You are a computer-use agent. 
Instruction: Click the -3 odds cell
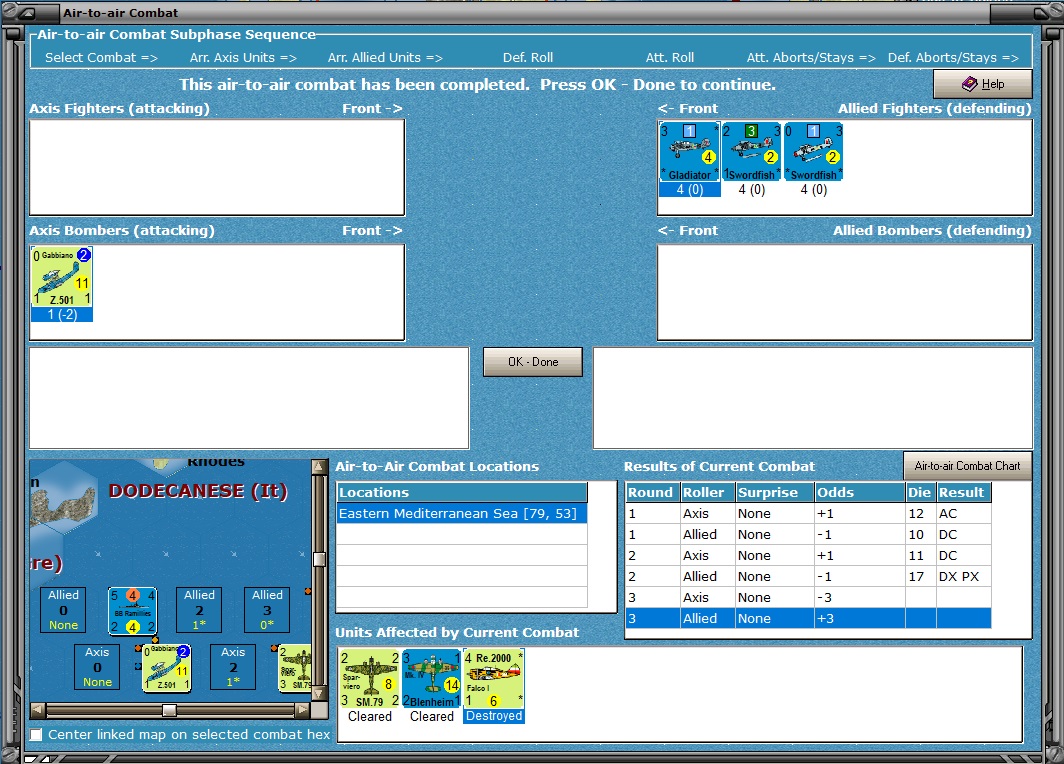coord(859,598)
